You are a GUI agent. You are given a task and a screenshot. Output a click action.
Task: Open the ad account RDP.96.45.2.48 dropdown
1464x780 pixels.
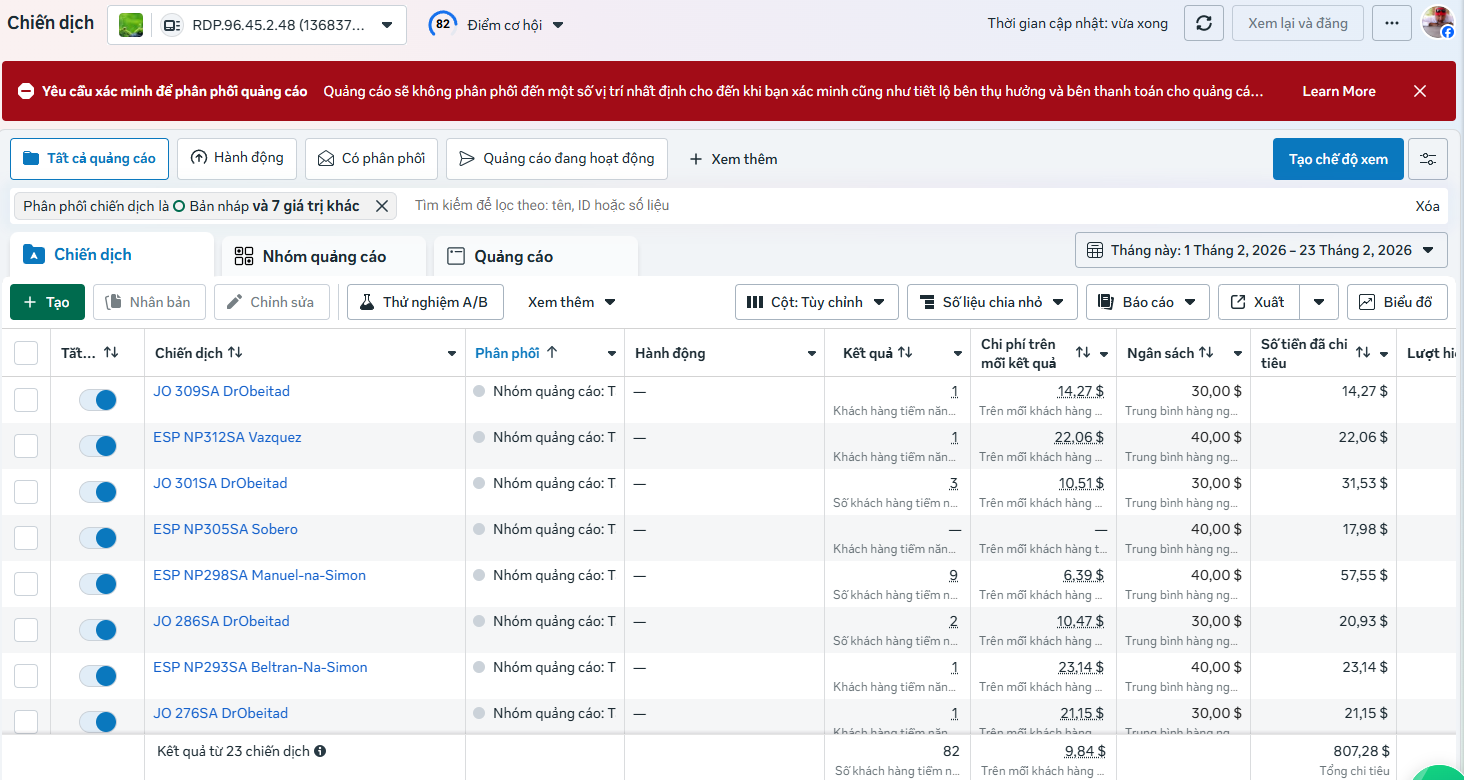[x=257, y=25]
